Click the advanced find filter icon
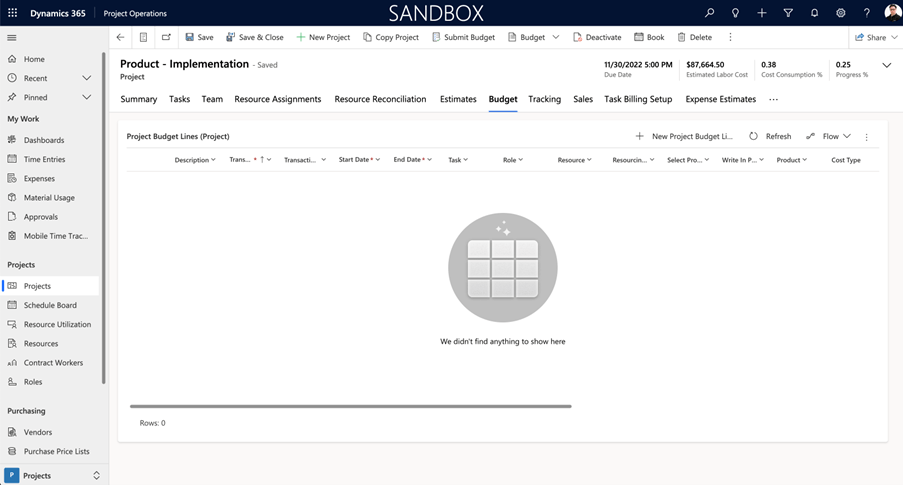The image size is (903, 485). click(x=788, y=13)
